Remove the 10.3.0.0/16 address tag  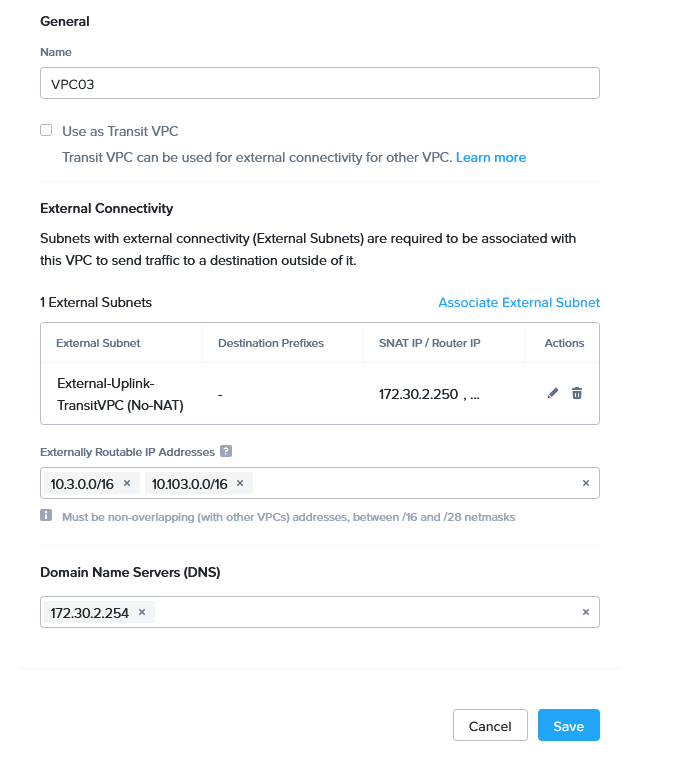(x=127, y=484)
